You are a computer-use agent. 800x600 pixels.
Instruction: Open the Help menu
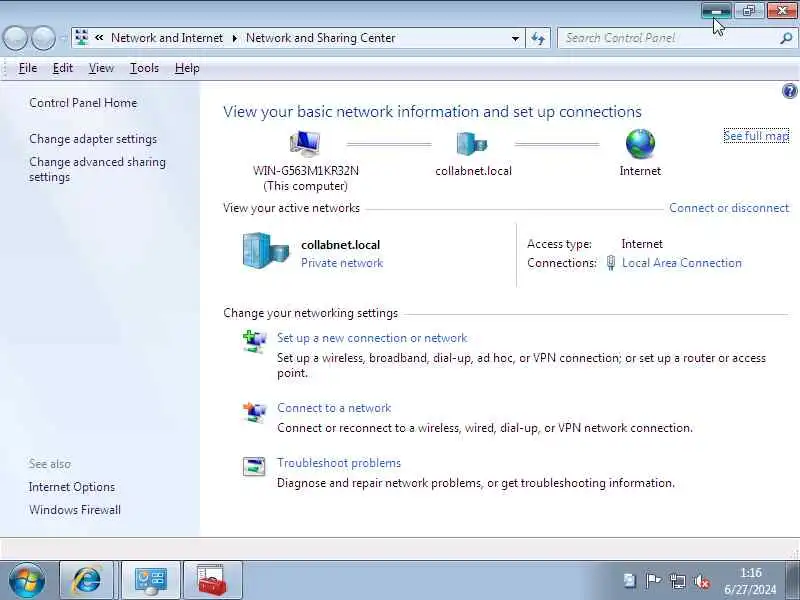click(x=187, y=68)
